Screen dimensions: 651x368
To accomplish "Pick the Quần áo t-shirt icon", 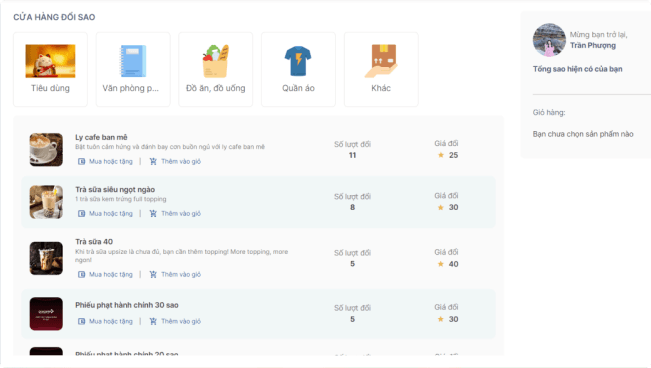I will click(x=298, y=61).
